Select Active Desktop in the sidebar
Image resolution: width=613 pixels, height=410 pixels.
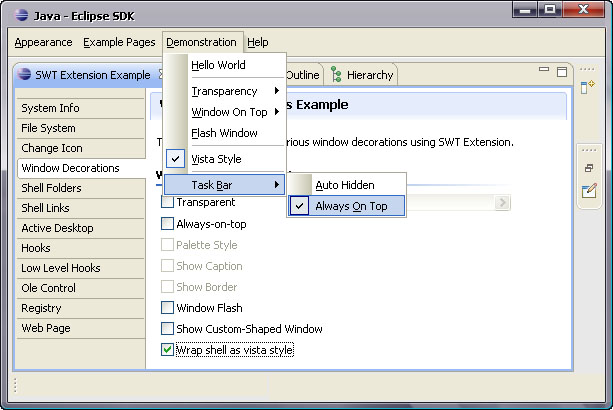click(81, 228)
